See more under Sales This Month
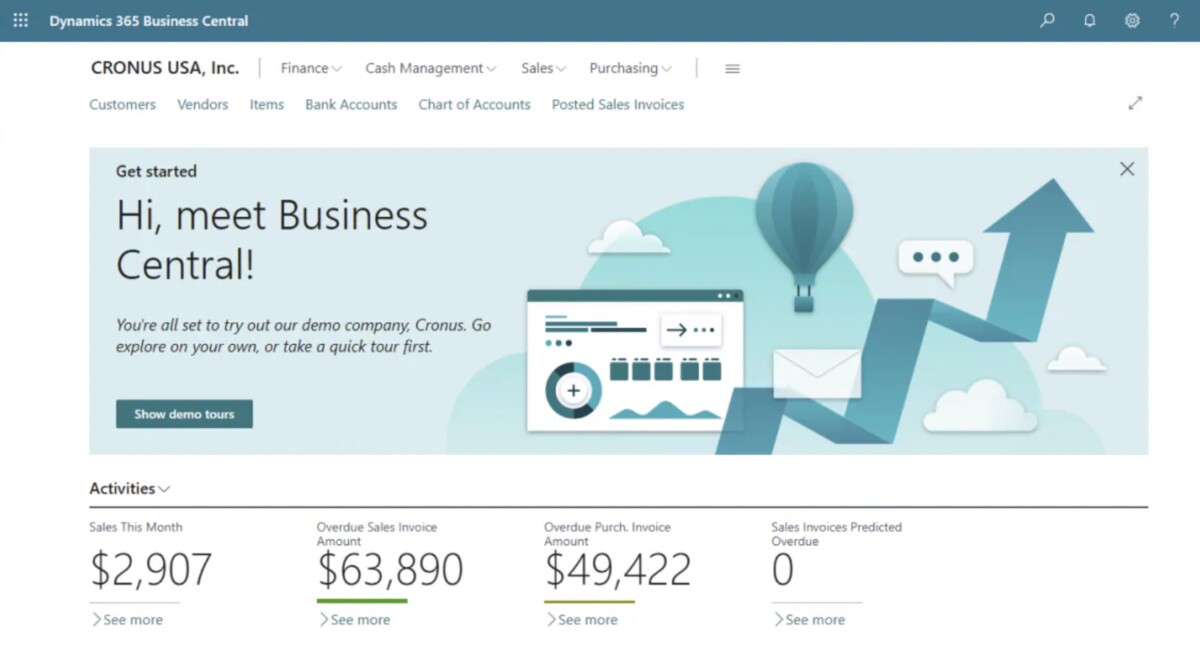This screenshot has width=1200, height=653. click(127, 620)
